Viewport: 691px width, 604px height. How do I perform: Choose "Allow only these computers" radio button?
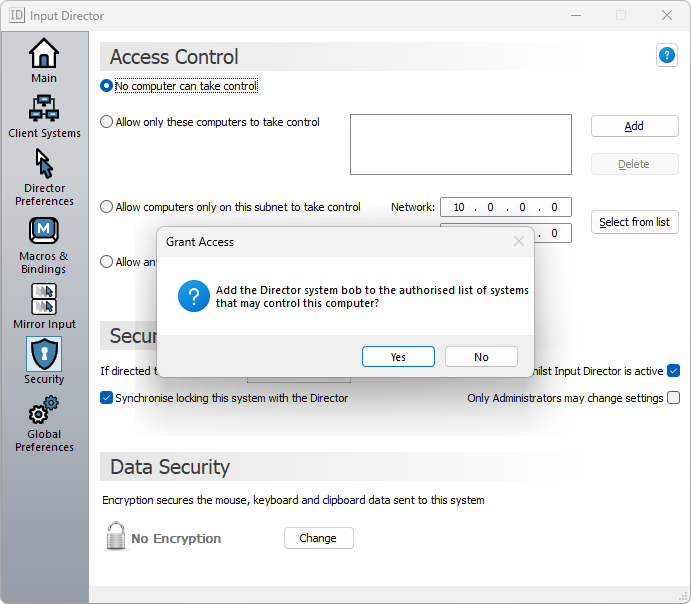pyautogui.click(x=107, y=122)
